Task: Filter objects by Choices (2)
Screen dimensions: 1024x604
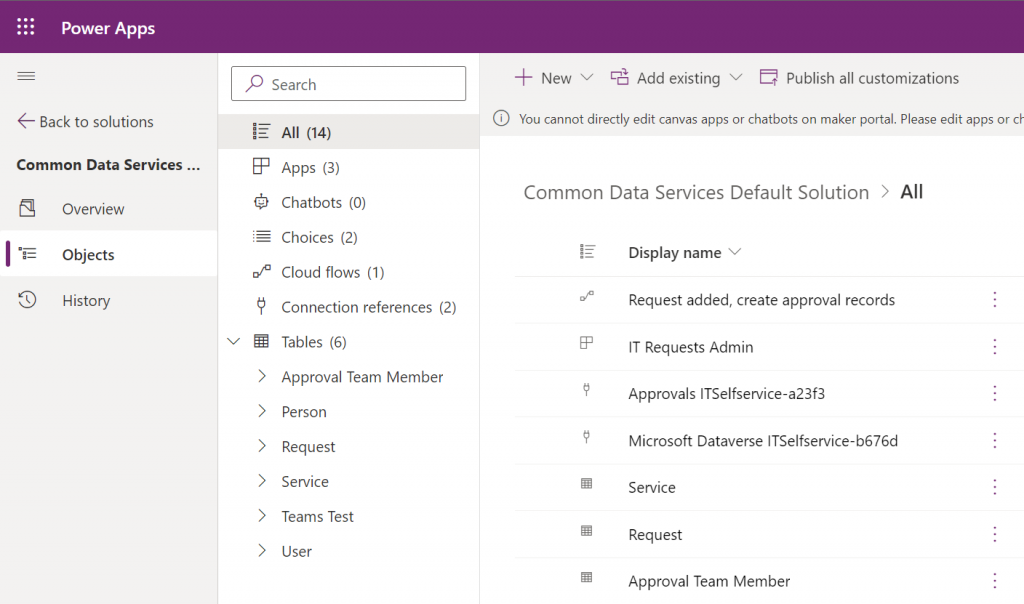Action: (x=349, y=237)
